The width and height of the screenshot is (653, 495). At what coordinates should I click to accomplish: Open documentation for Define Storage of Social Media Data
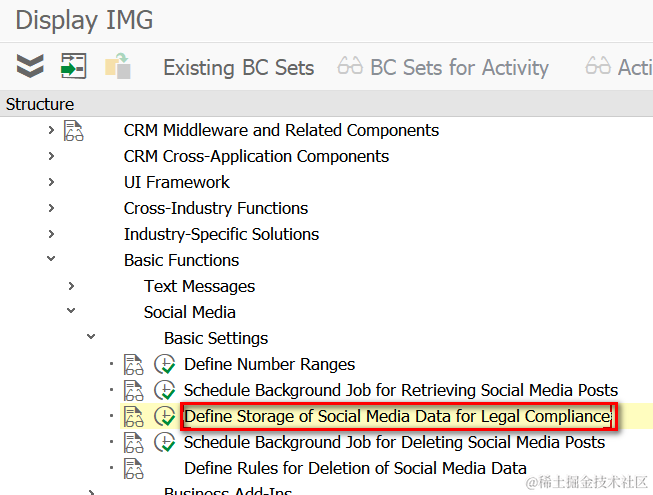[x=134, y=417]
